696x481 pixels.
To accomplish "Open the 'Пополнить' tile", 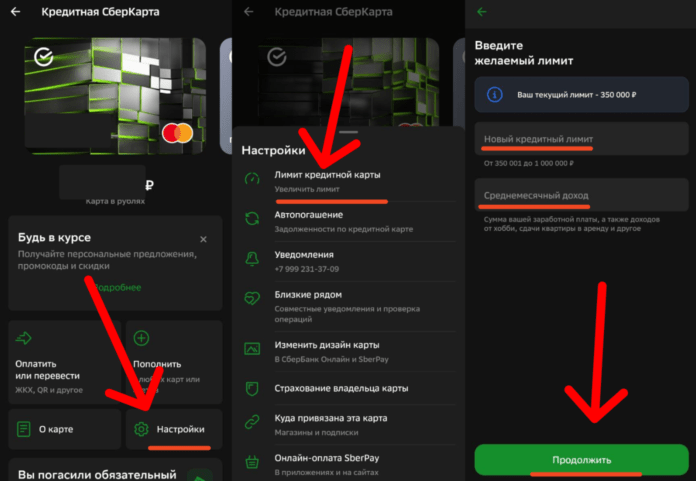I will (x=174, y=362).
